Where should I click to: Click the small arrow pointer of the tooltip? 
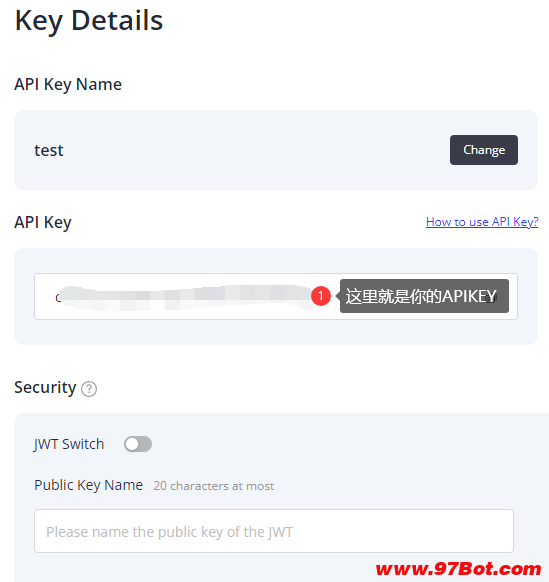pos(338,296)
